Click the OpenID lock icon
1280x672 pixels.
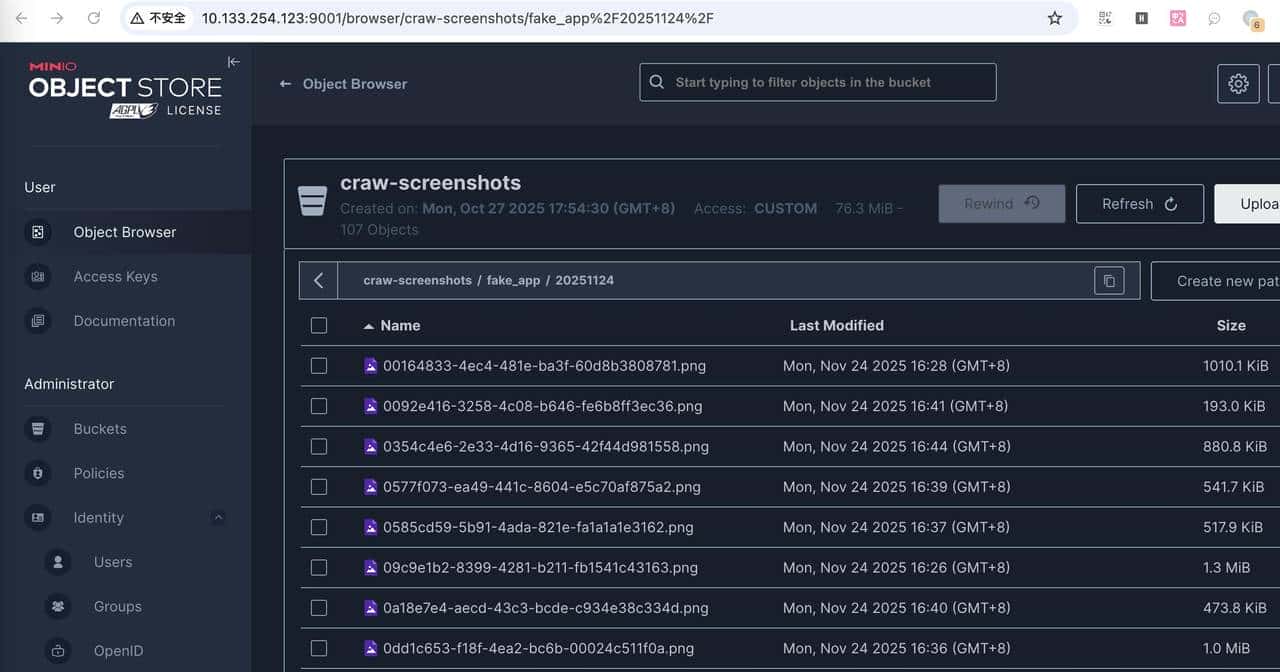click(58, 651)
